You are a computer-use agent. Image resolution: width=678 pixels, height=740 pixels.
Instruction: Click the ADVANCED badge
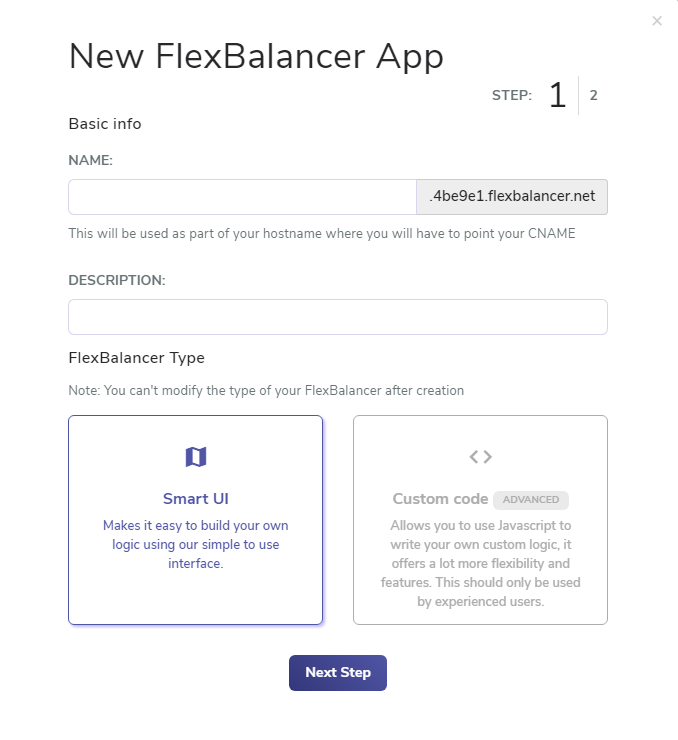click(x=531, y=500)
